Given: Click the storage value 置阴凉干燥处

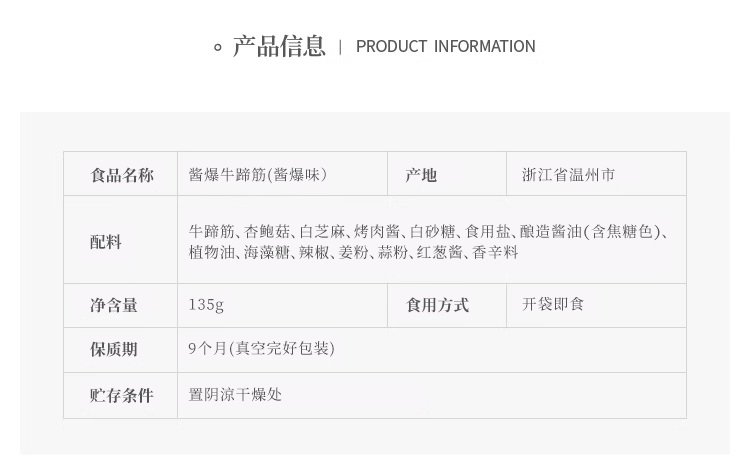Looking at the screenshot, I should [x=235, y=395].
